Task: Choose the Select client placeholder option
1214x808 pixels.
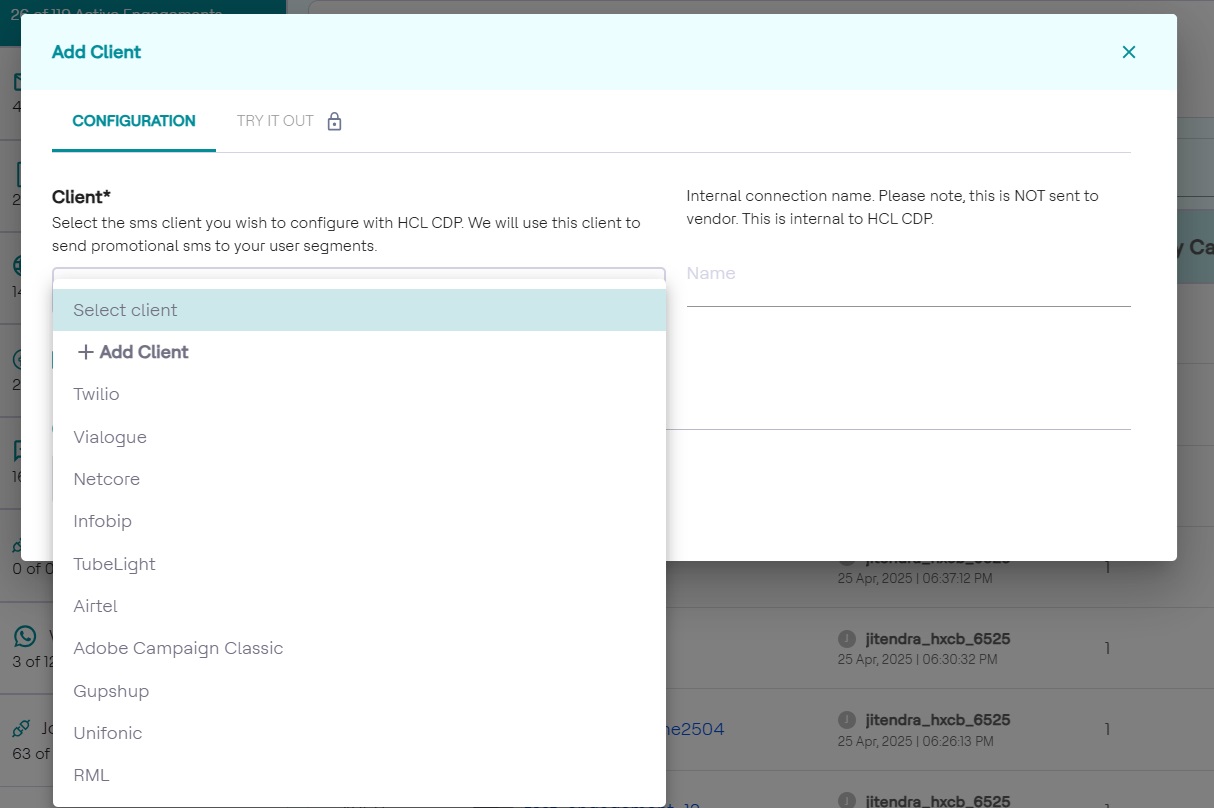Action: click(x=360, y=310)
